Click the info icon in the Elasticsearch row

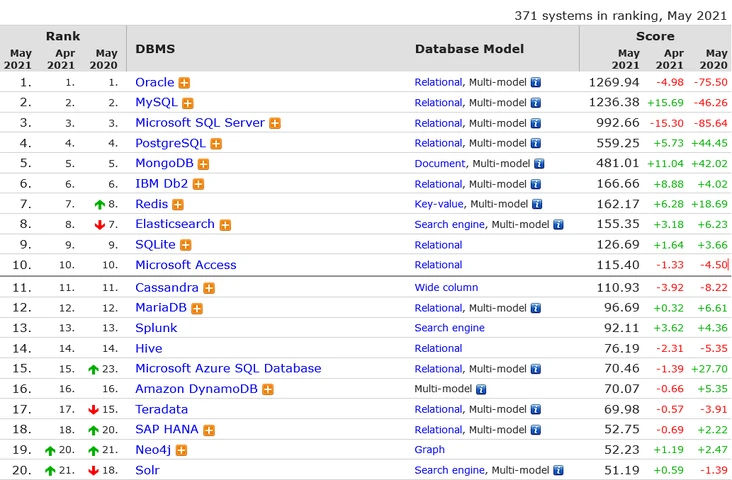coord(558,225)
